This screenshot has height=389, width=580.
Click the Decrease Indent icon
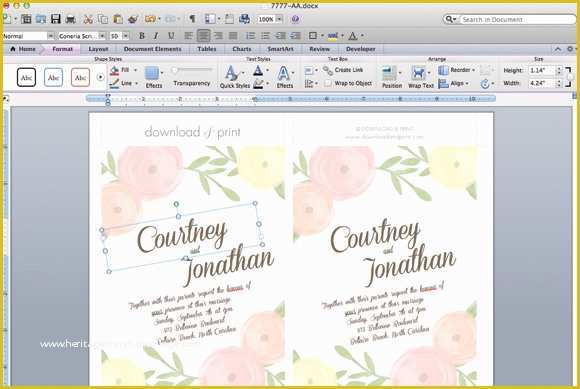[x=280, y=35]
